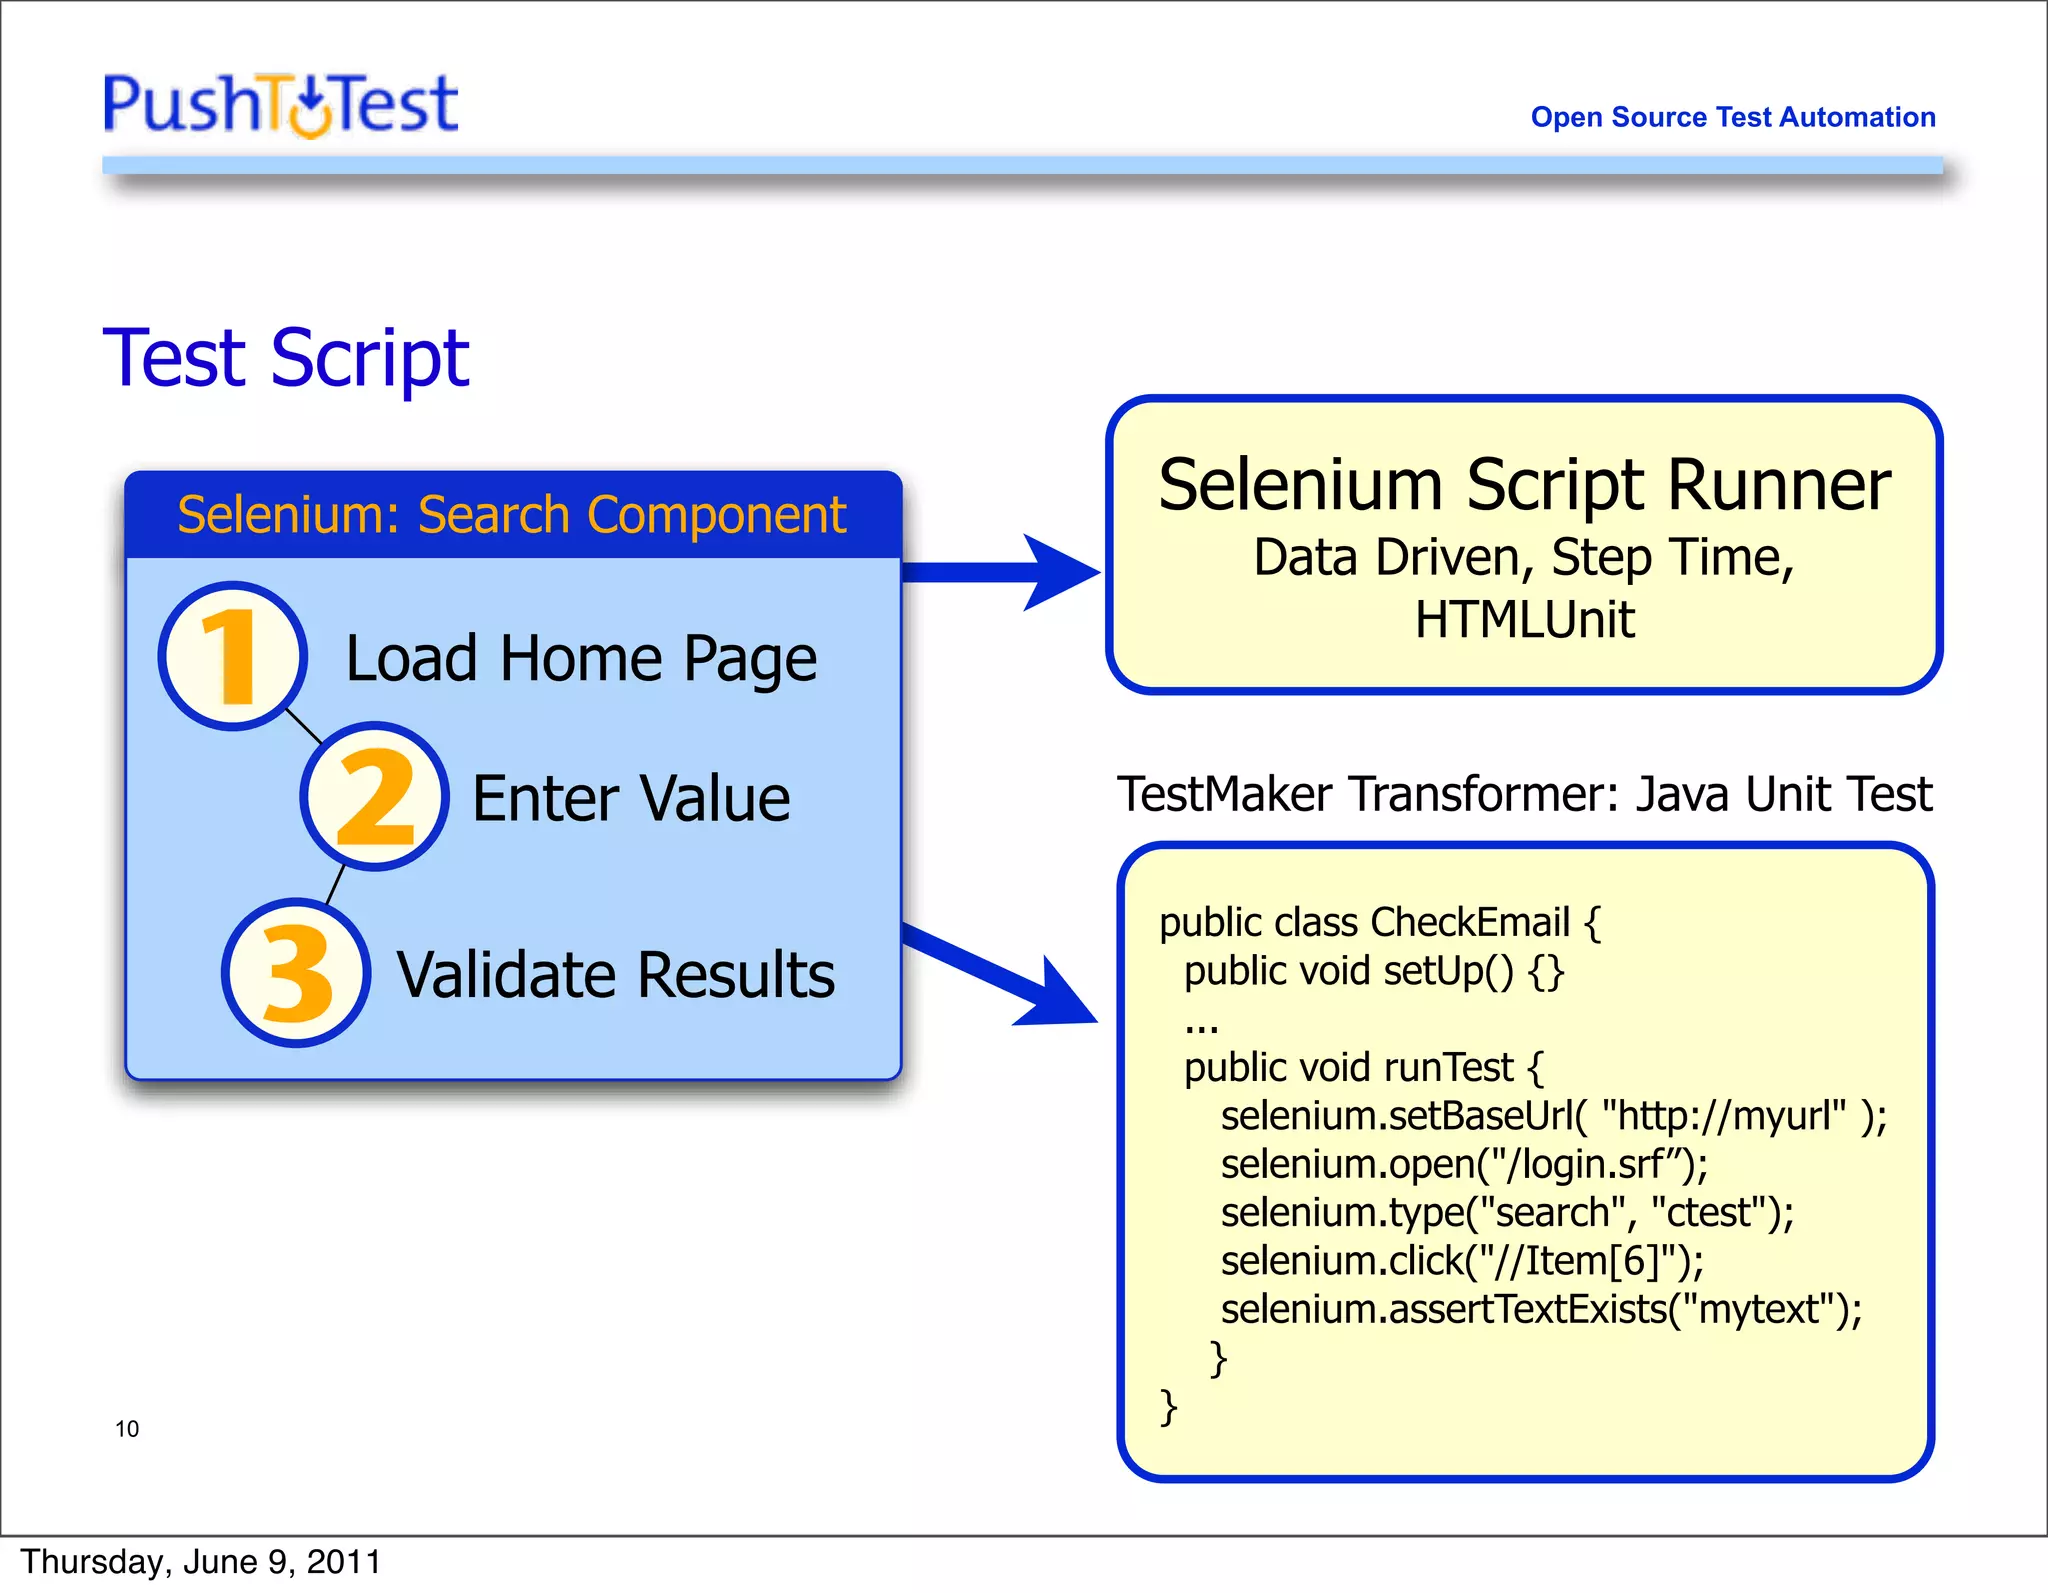Click the Selenium: Search Component header
The height and width of the screenshot is (1593, 2048).
pos(511,515)
